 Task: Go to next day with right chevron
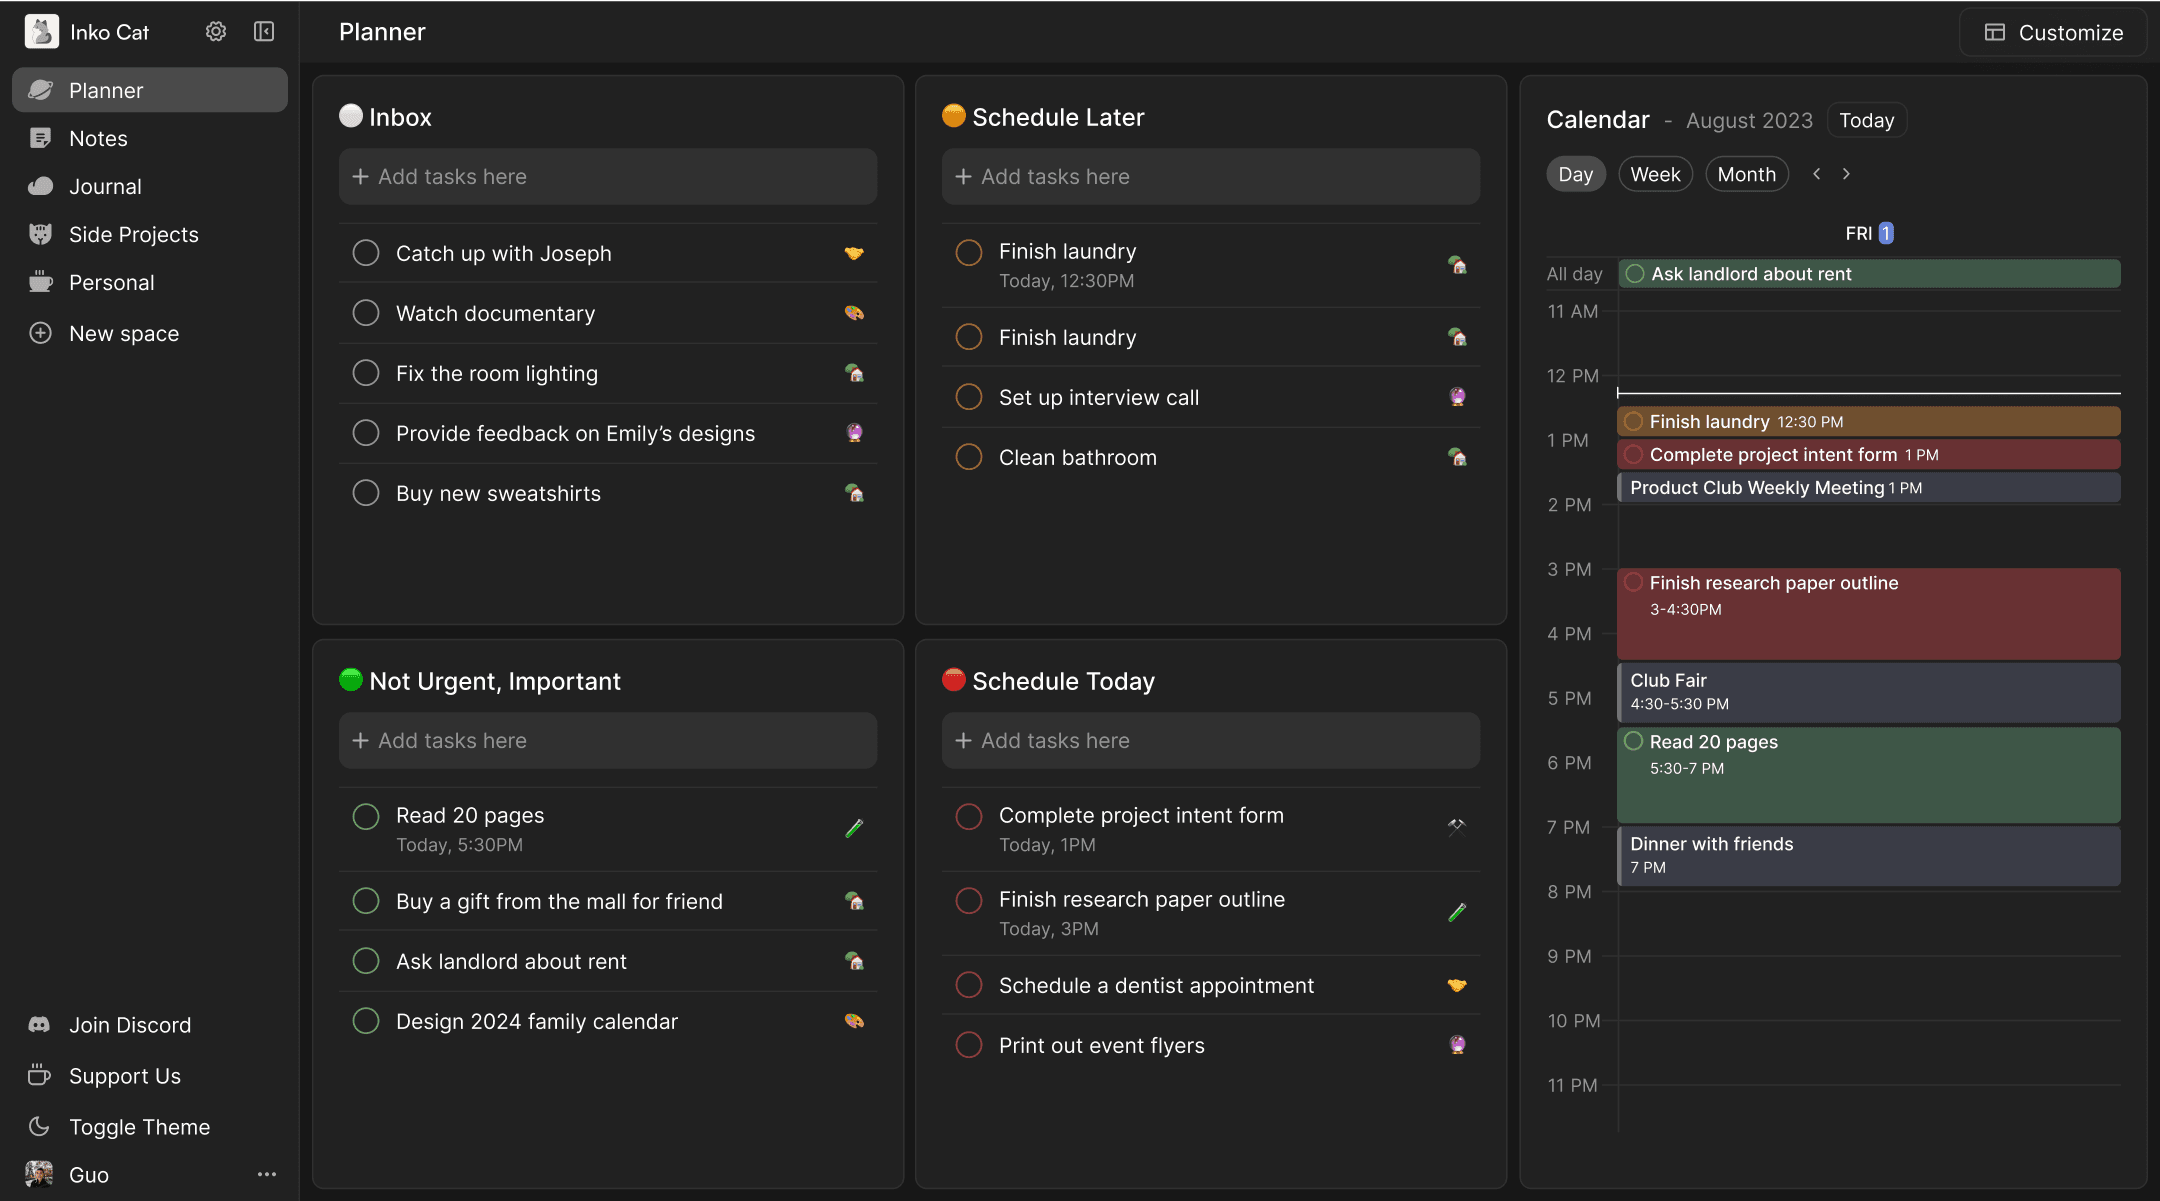pos(1846,174)
